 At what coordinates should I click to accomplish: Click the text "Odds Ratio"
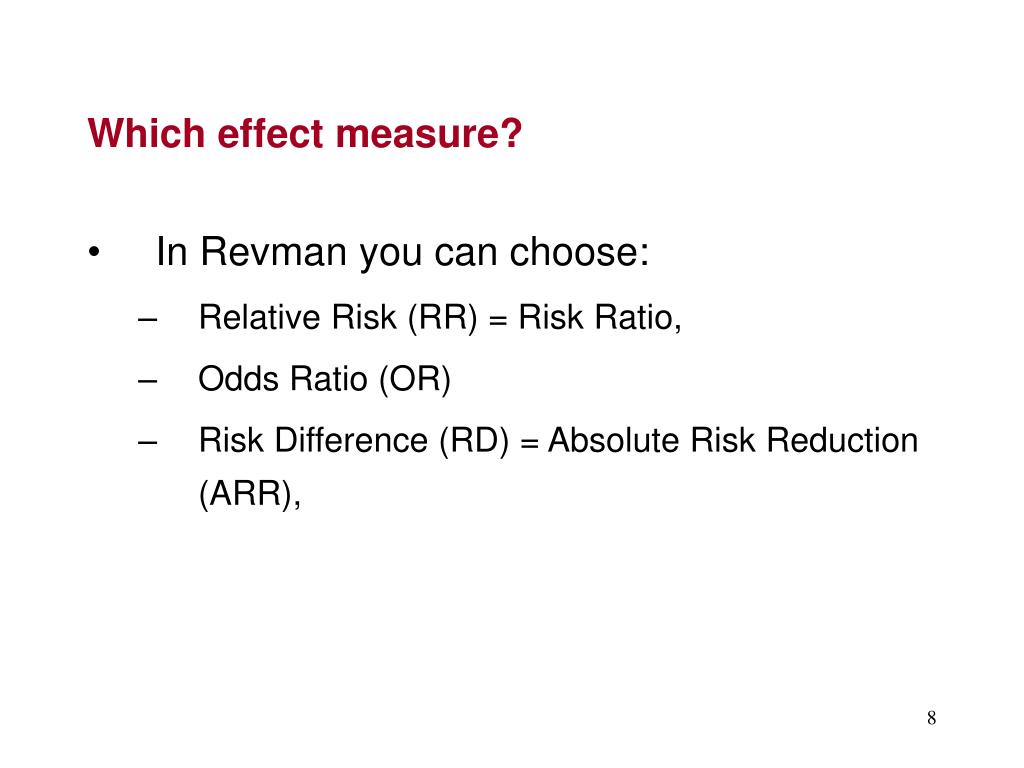coord(283,379)
